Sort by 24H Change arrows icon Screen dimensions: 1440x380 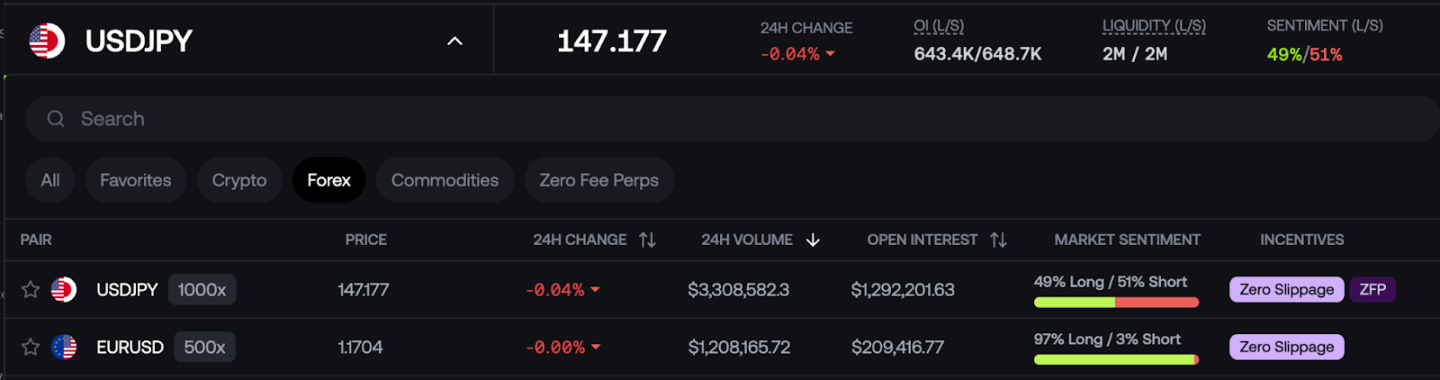[647, 240]
